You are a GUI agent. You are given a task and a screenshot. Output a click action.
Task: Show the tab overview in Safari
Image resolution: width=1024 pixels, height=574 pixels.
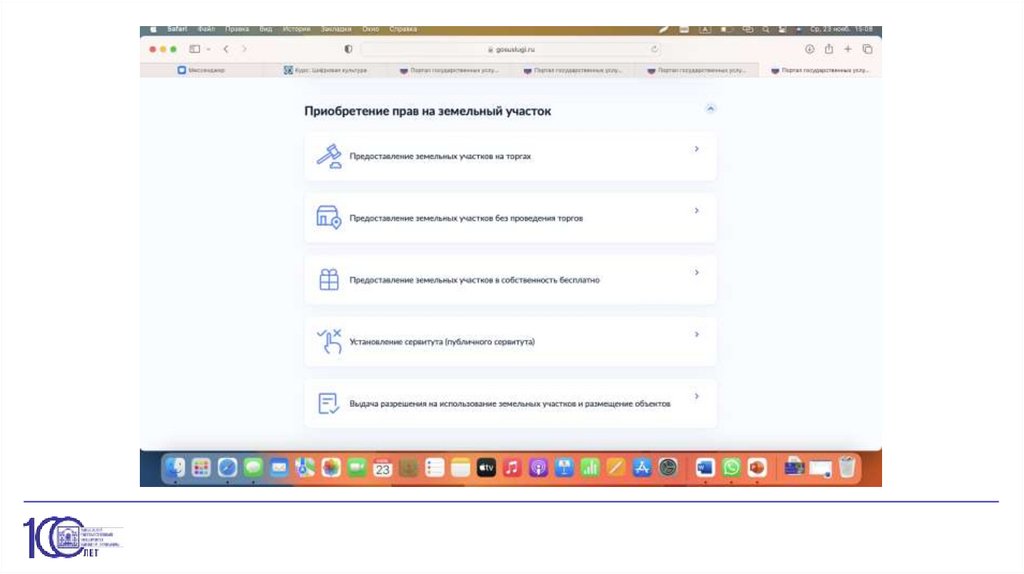pyautogui.click(x=867, y=49)
